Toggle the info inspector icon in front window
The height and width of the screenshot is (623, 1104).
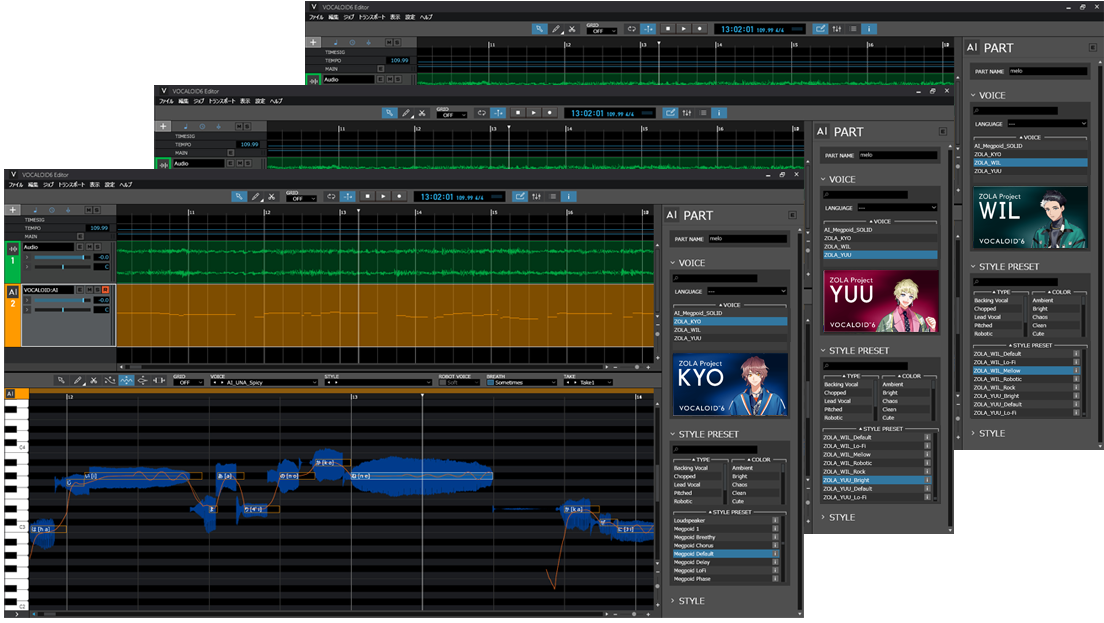(x=569, y=196)
